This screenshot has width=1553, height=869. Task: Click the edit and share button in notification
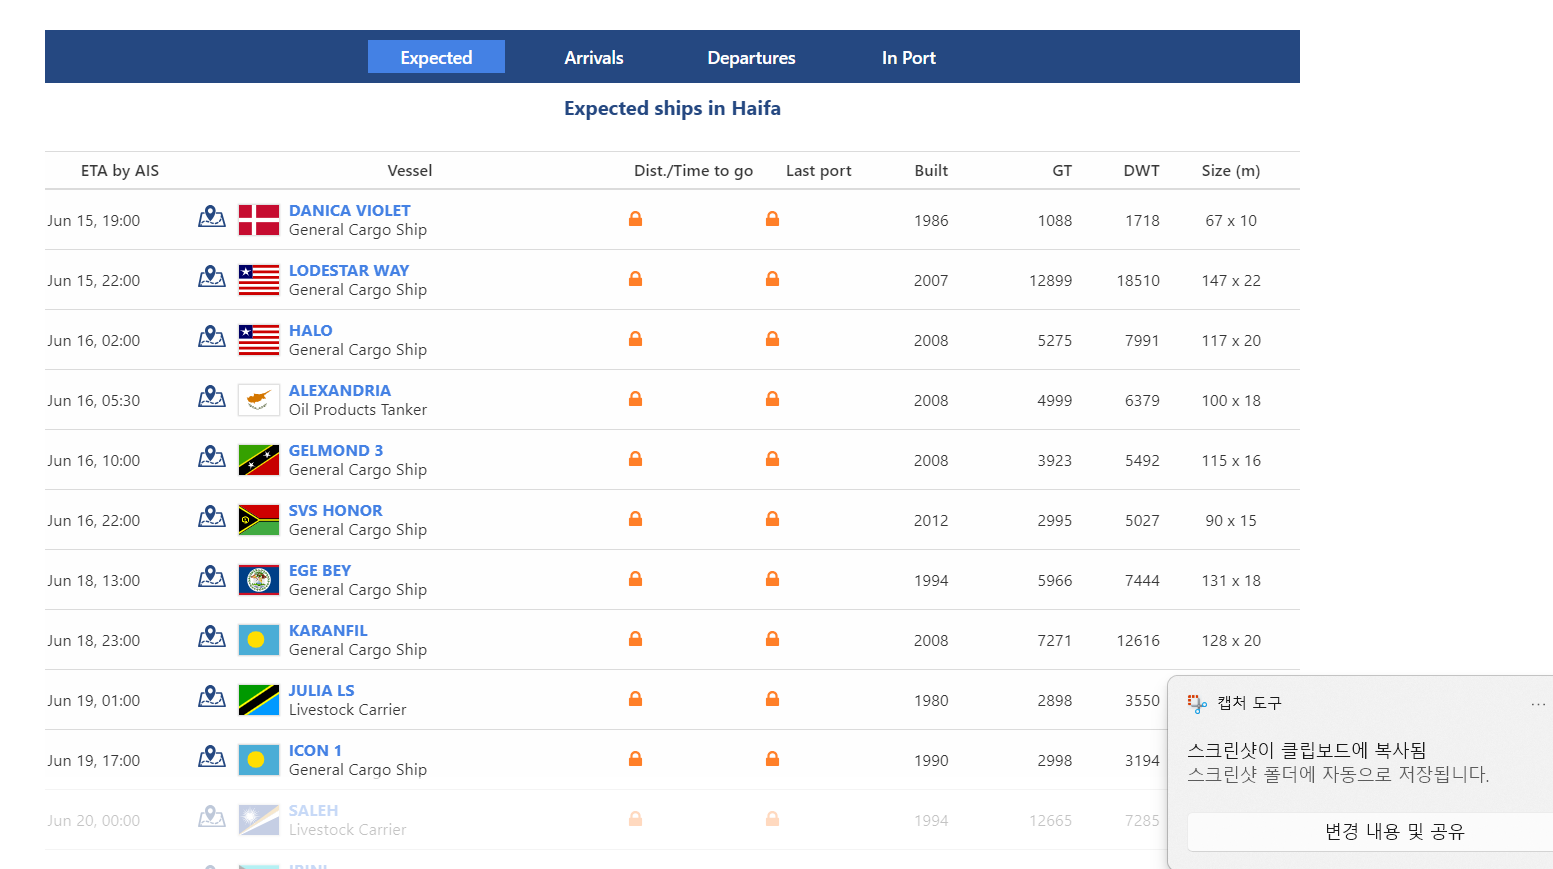pyautogui.click(x=1393, y=831)
